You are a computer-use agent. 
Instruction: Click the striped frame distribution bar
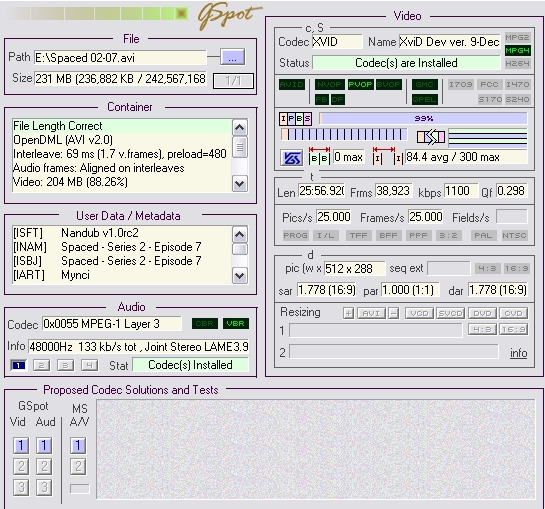[344, 135]
